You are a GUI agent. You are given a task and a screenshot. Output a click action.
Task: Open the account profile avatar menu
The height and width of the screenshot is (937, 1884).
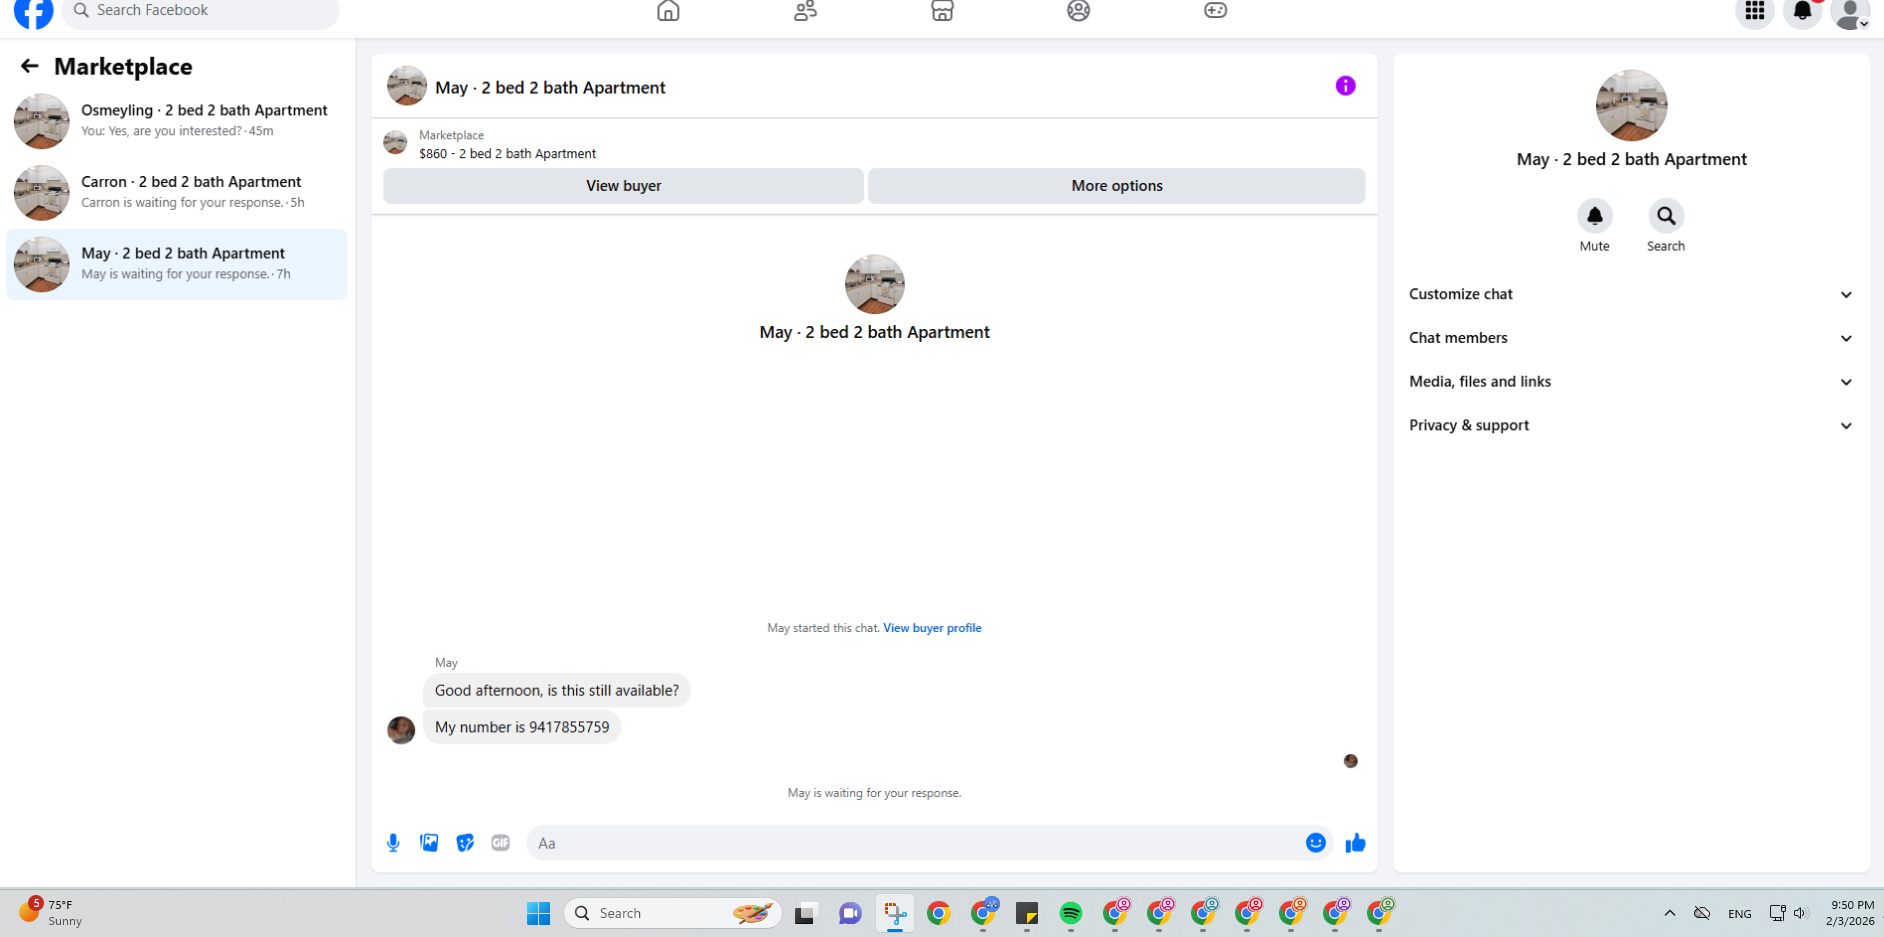point(1850,12)
